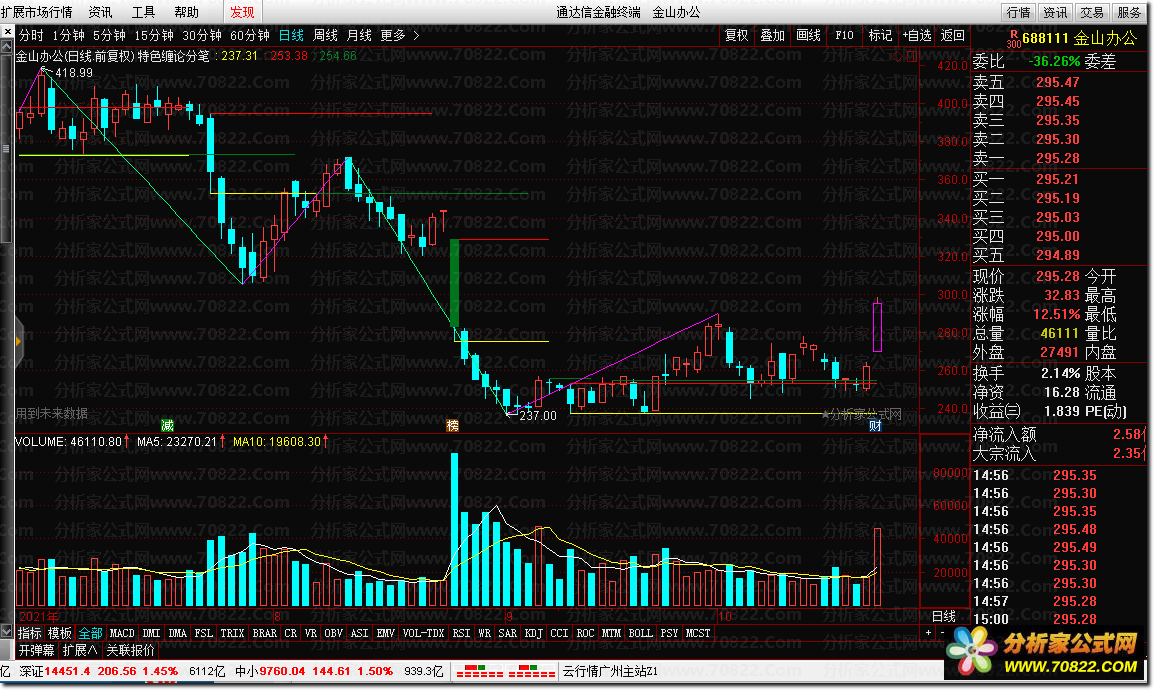
Task: Switch sub-chart to TRIX indicator
Action: 231,633
